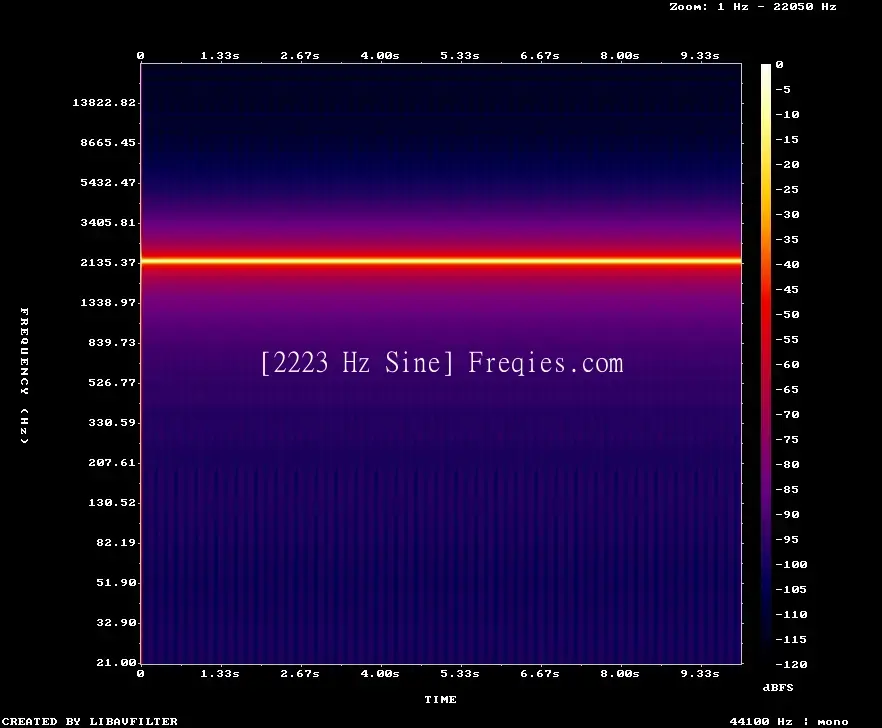Click the 330.59 frequency axis label
The image size is (882, 728).
click(x=112, y=422)
